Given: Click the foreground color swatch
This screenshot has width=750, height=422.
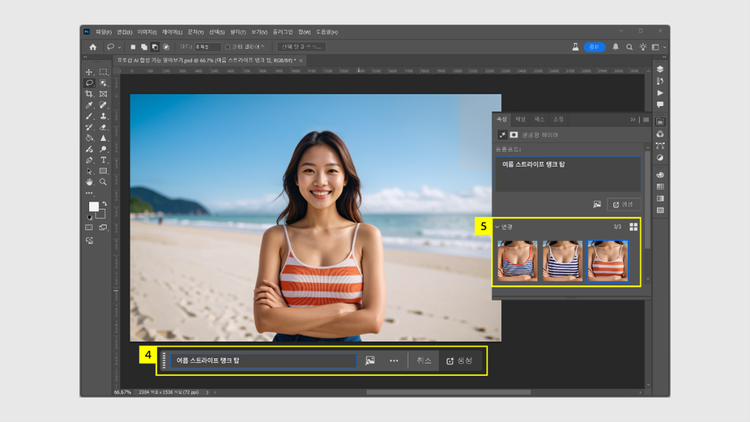Looking at the screenshot, I should click(94, 207).
